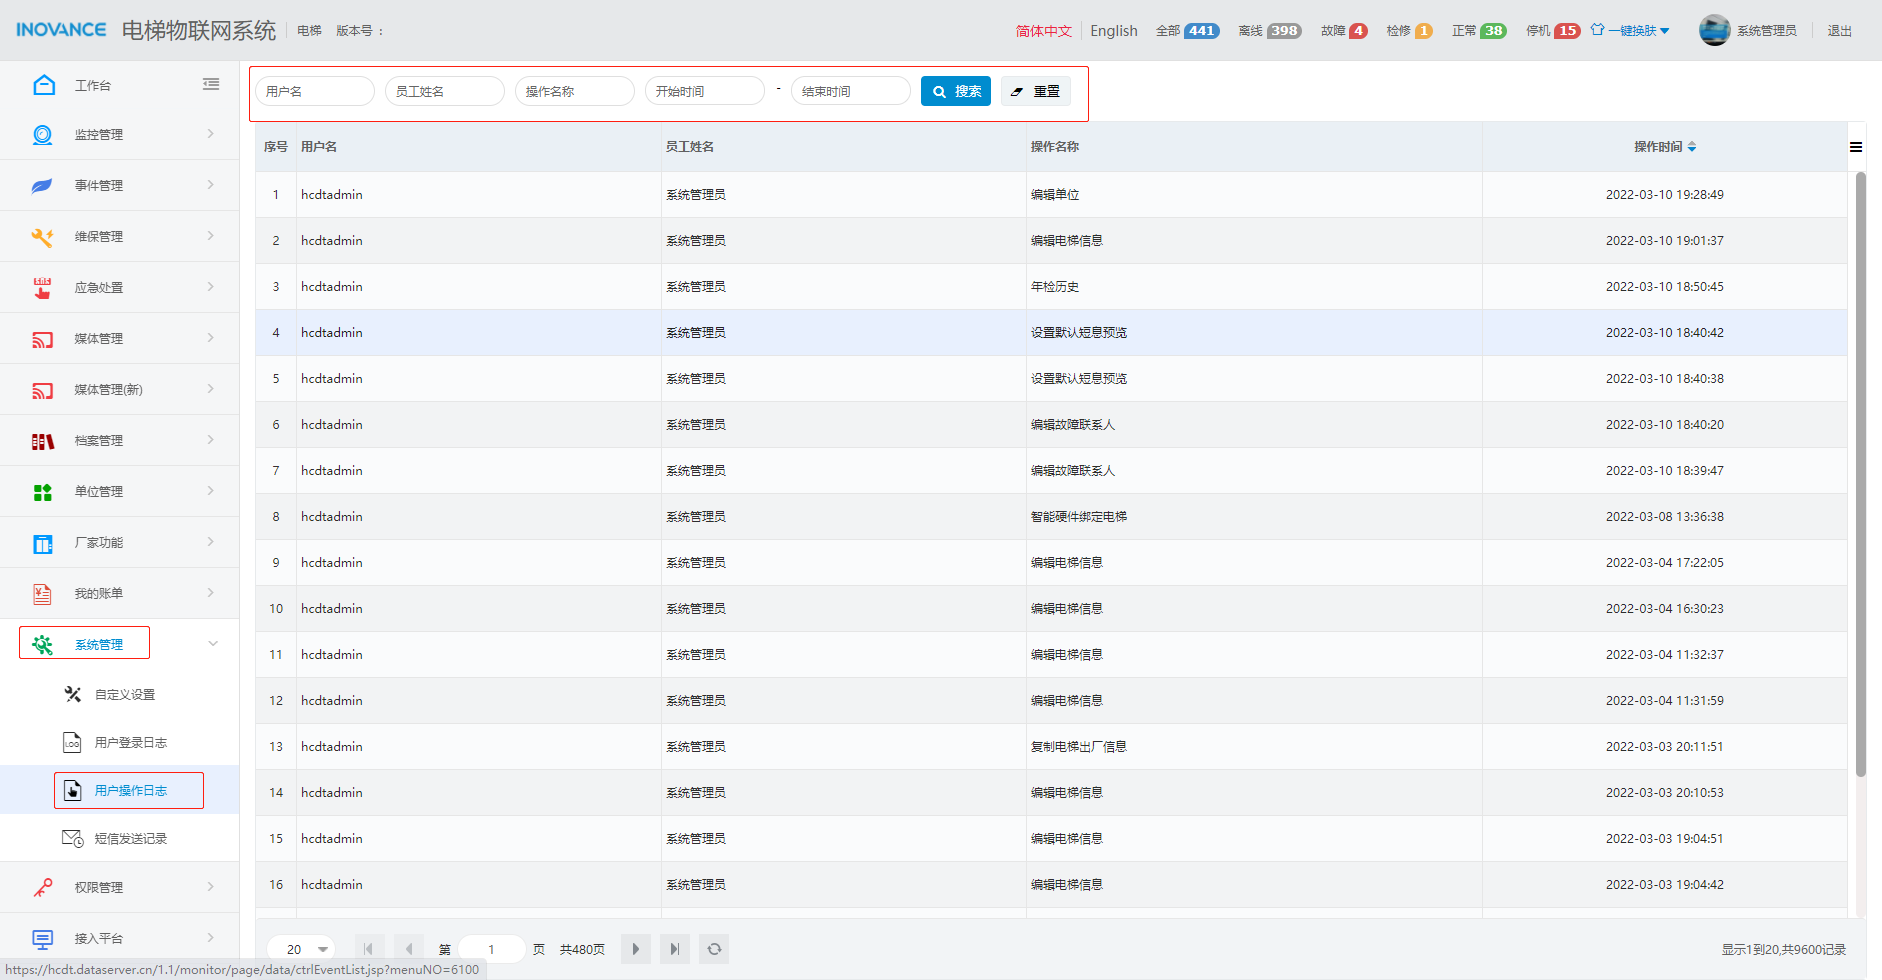Click the emergency response SOS icon
Screen dimensions: 1882x980
[42, 288]
